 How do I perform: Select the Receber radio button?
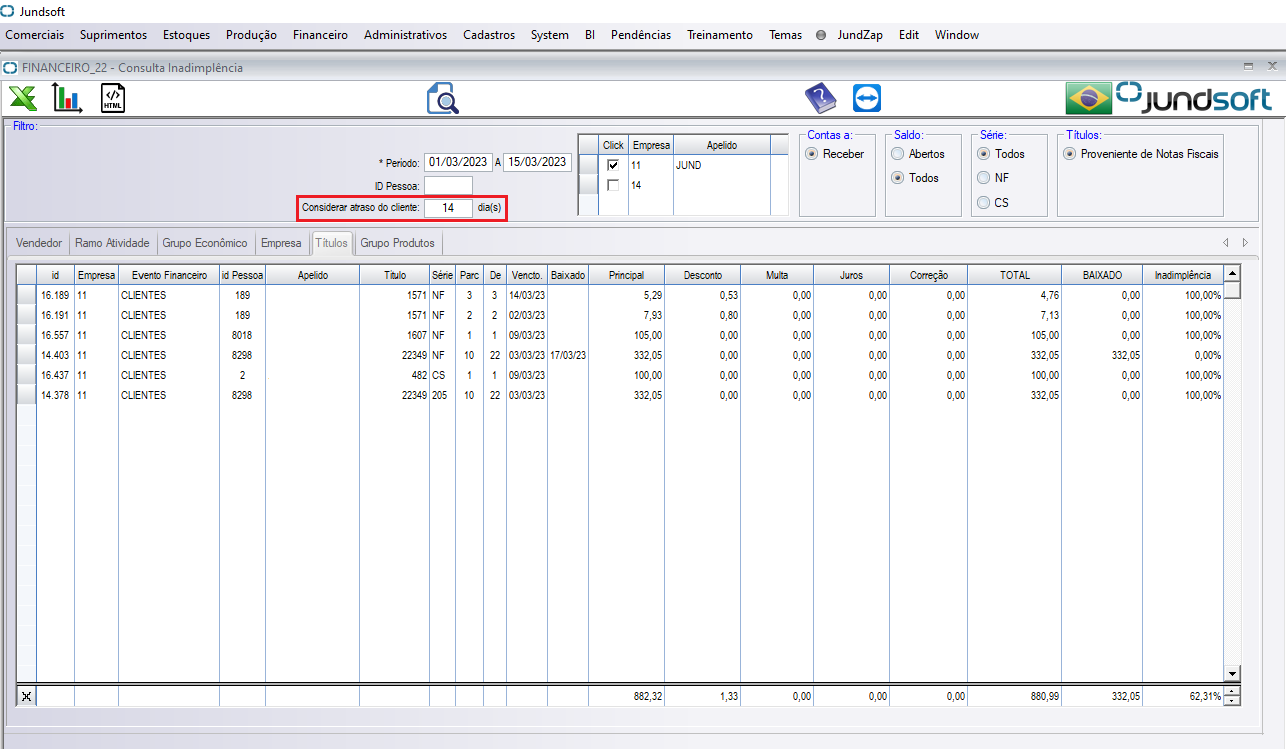(812, 154)
